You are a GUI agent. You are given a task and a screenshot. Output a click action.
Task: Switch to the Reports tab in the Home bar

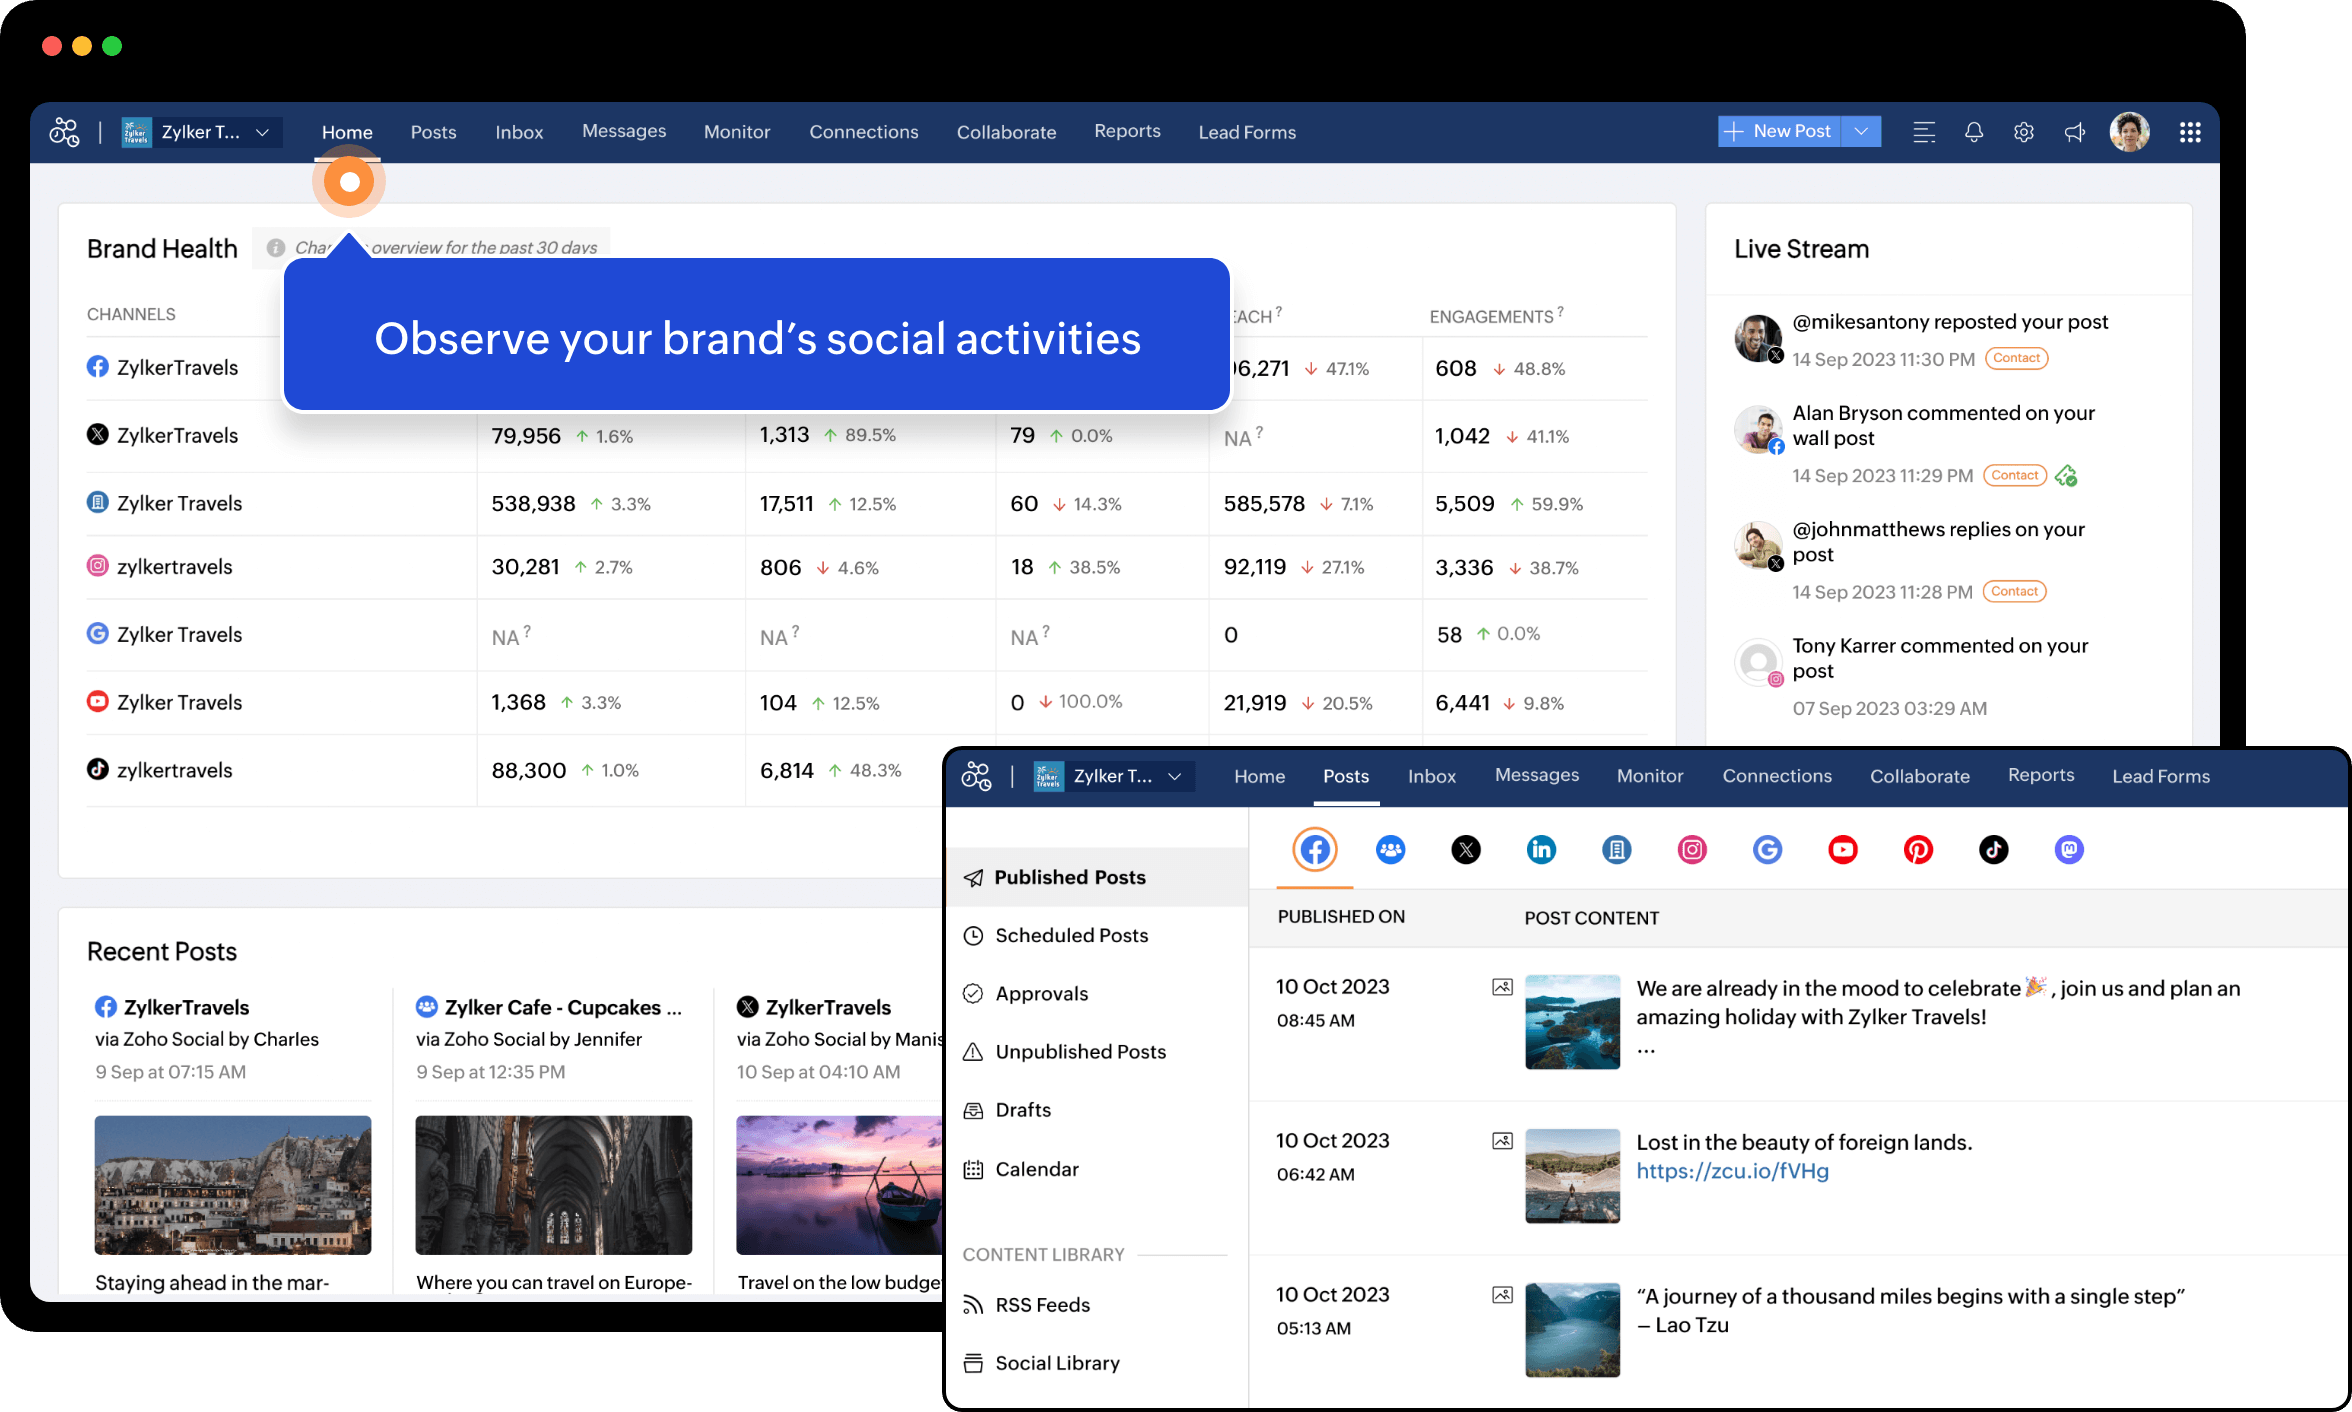click(x=1127, y=131)
